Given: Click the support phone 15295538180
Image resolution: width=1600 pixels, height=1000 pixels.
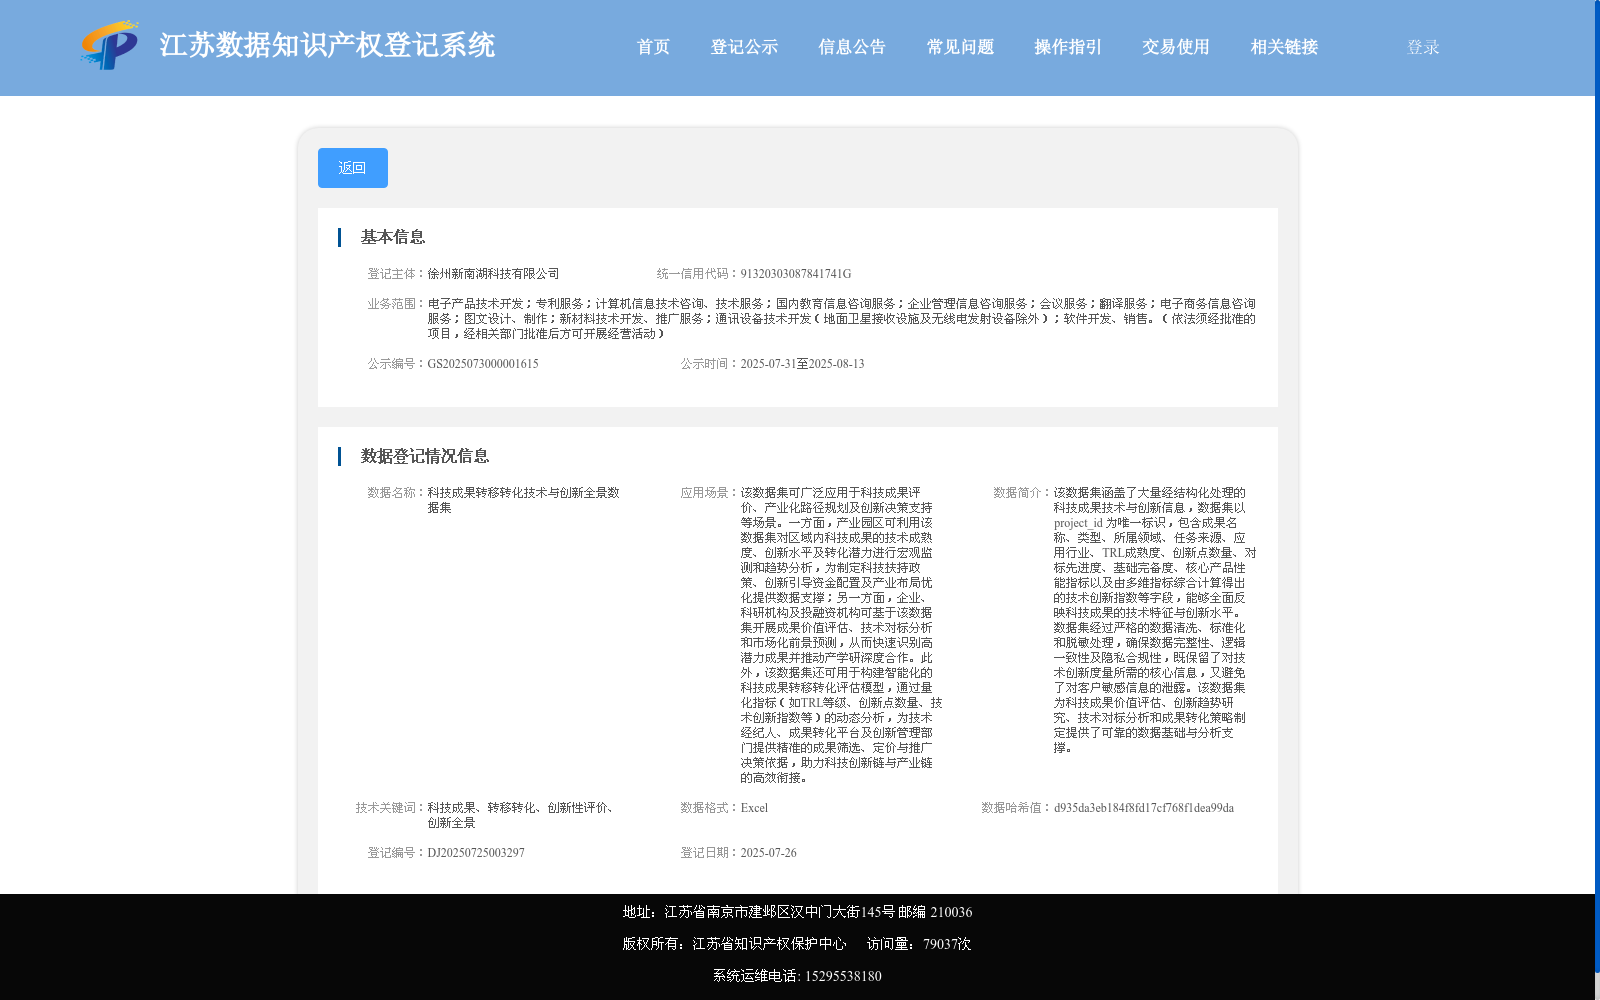Looking at the screenshot, I should [843, 976].
